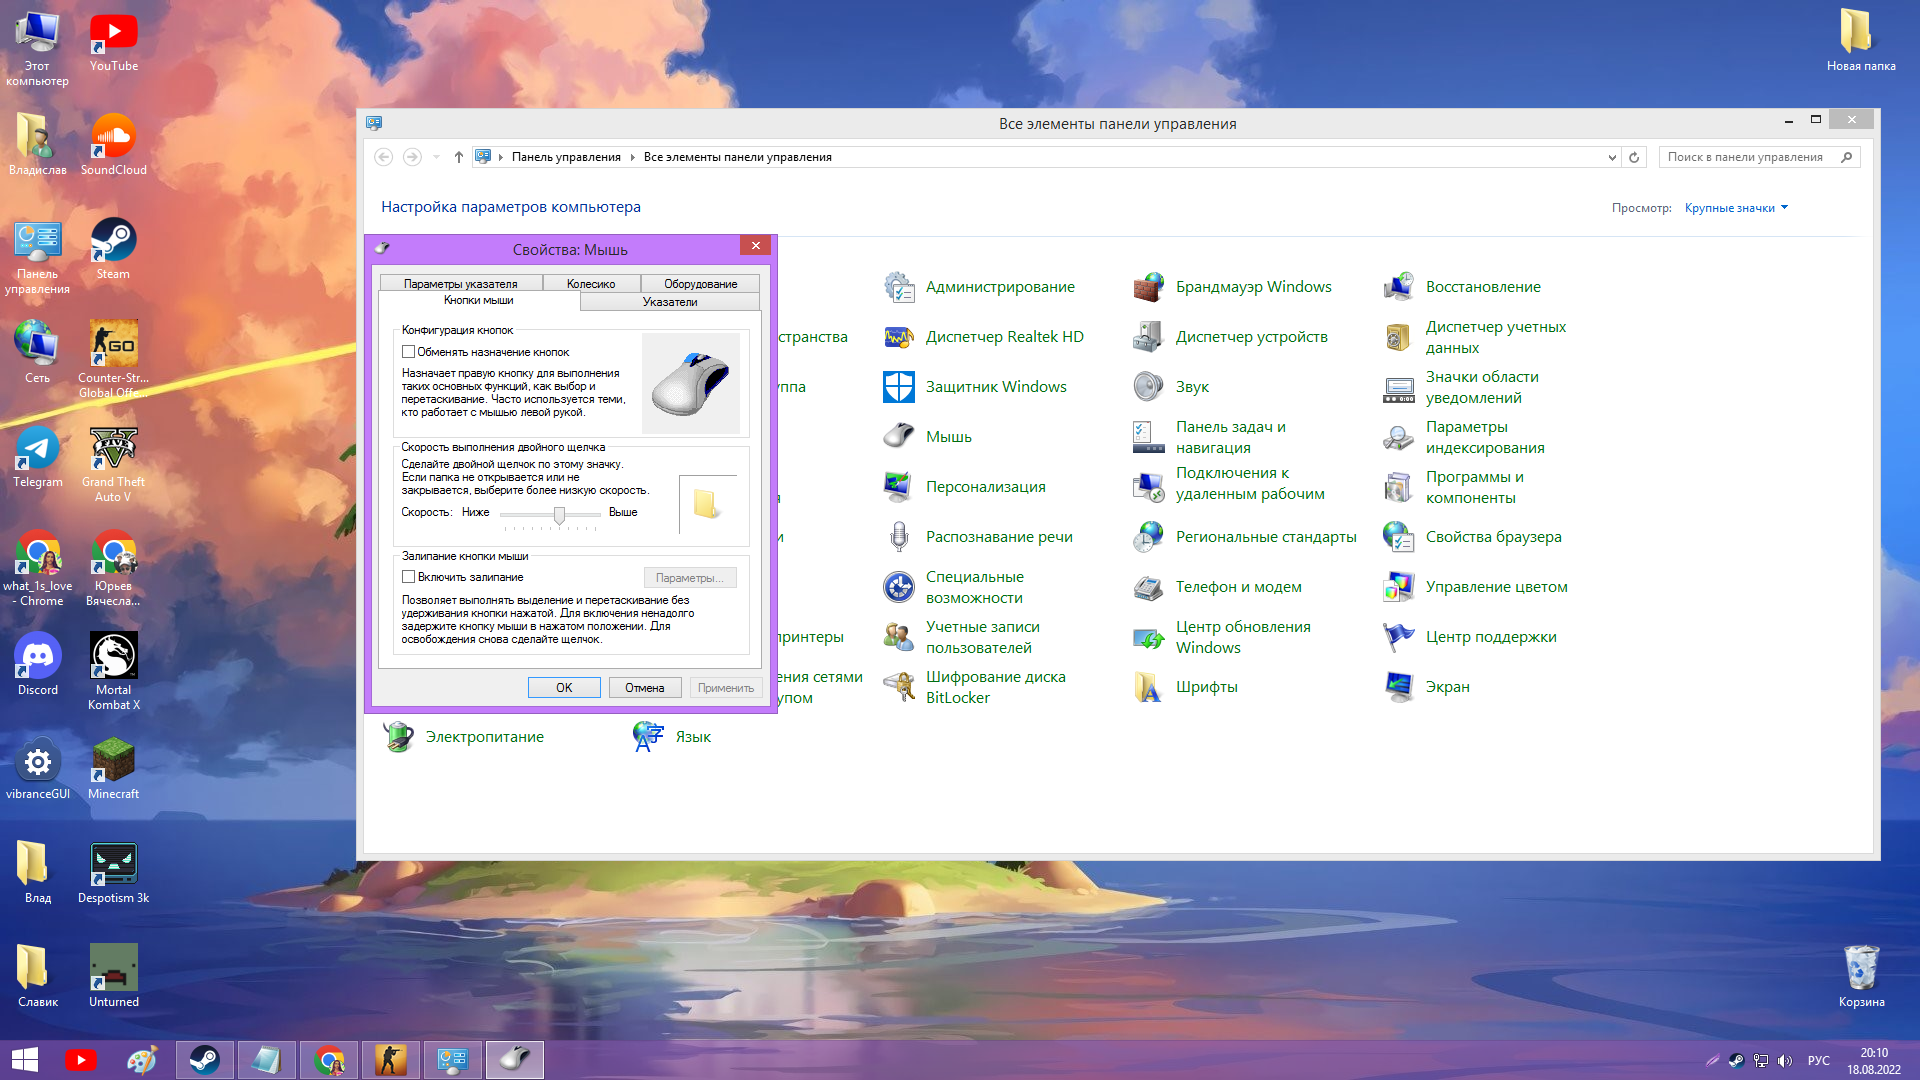Click the control panel search field
Viewport: 1920px width, 1080px height.
click(x=1745, y=157)
